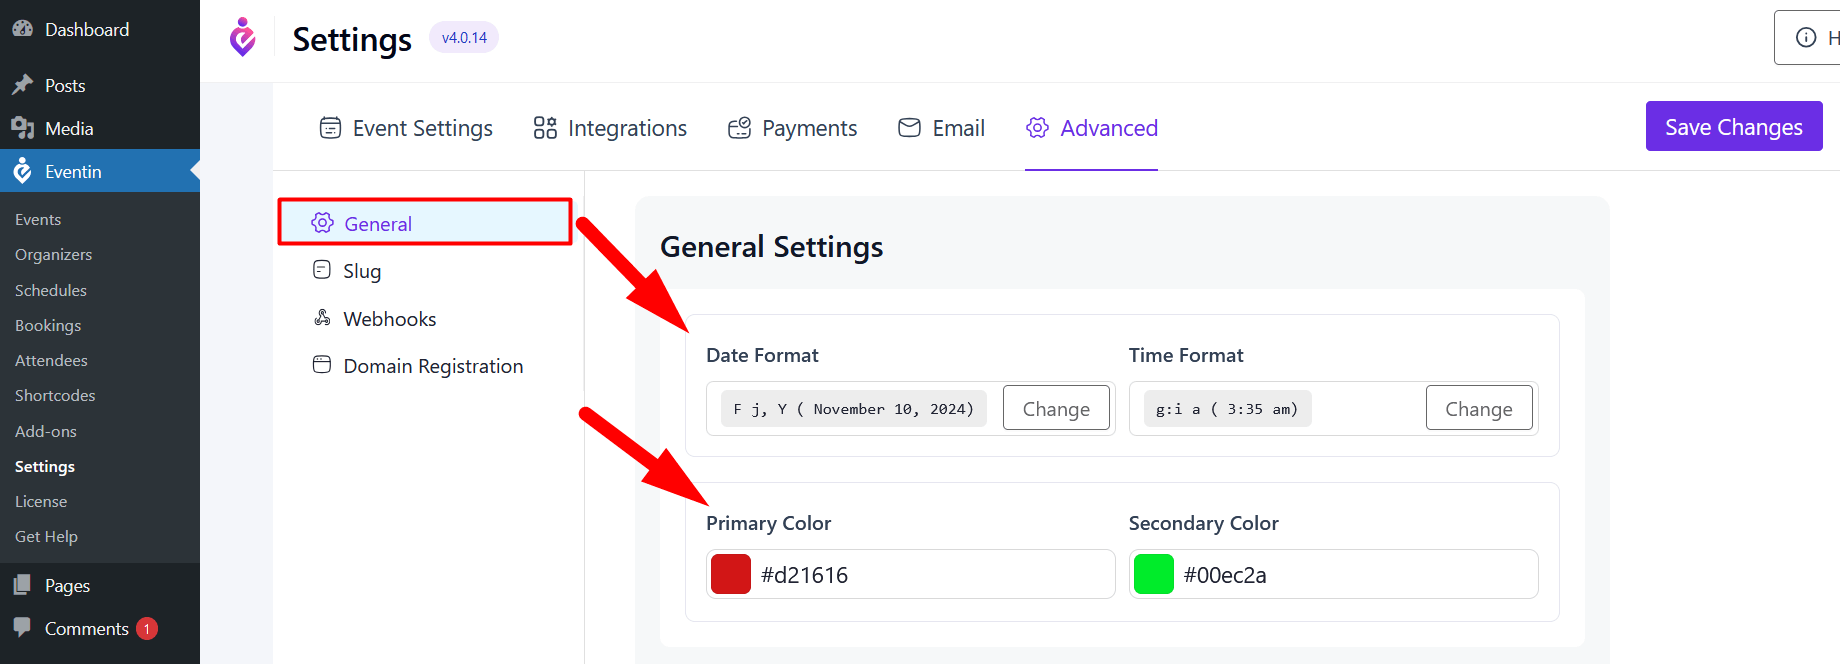
Task: Click the Domain Registration icon
Action: click(322, 365)
